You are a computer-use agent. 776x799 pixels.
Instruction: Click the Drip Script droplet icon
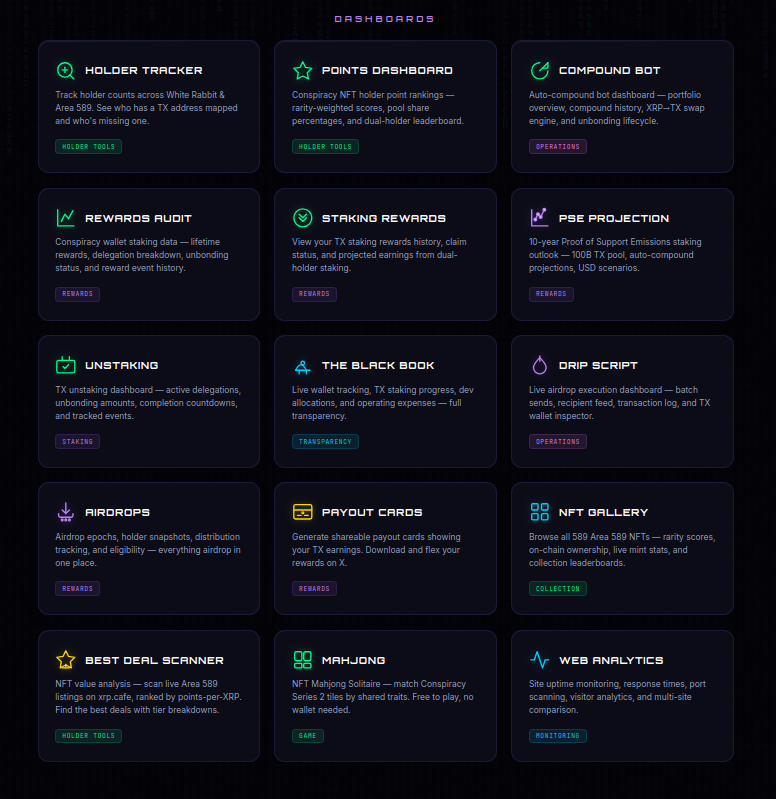(540, 365)
